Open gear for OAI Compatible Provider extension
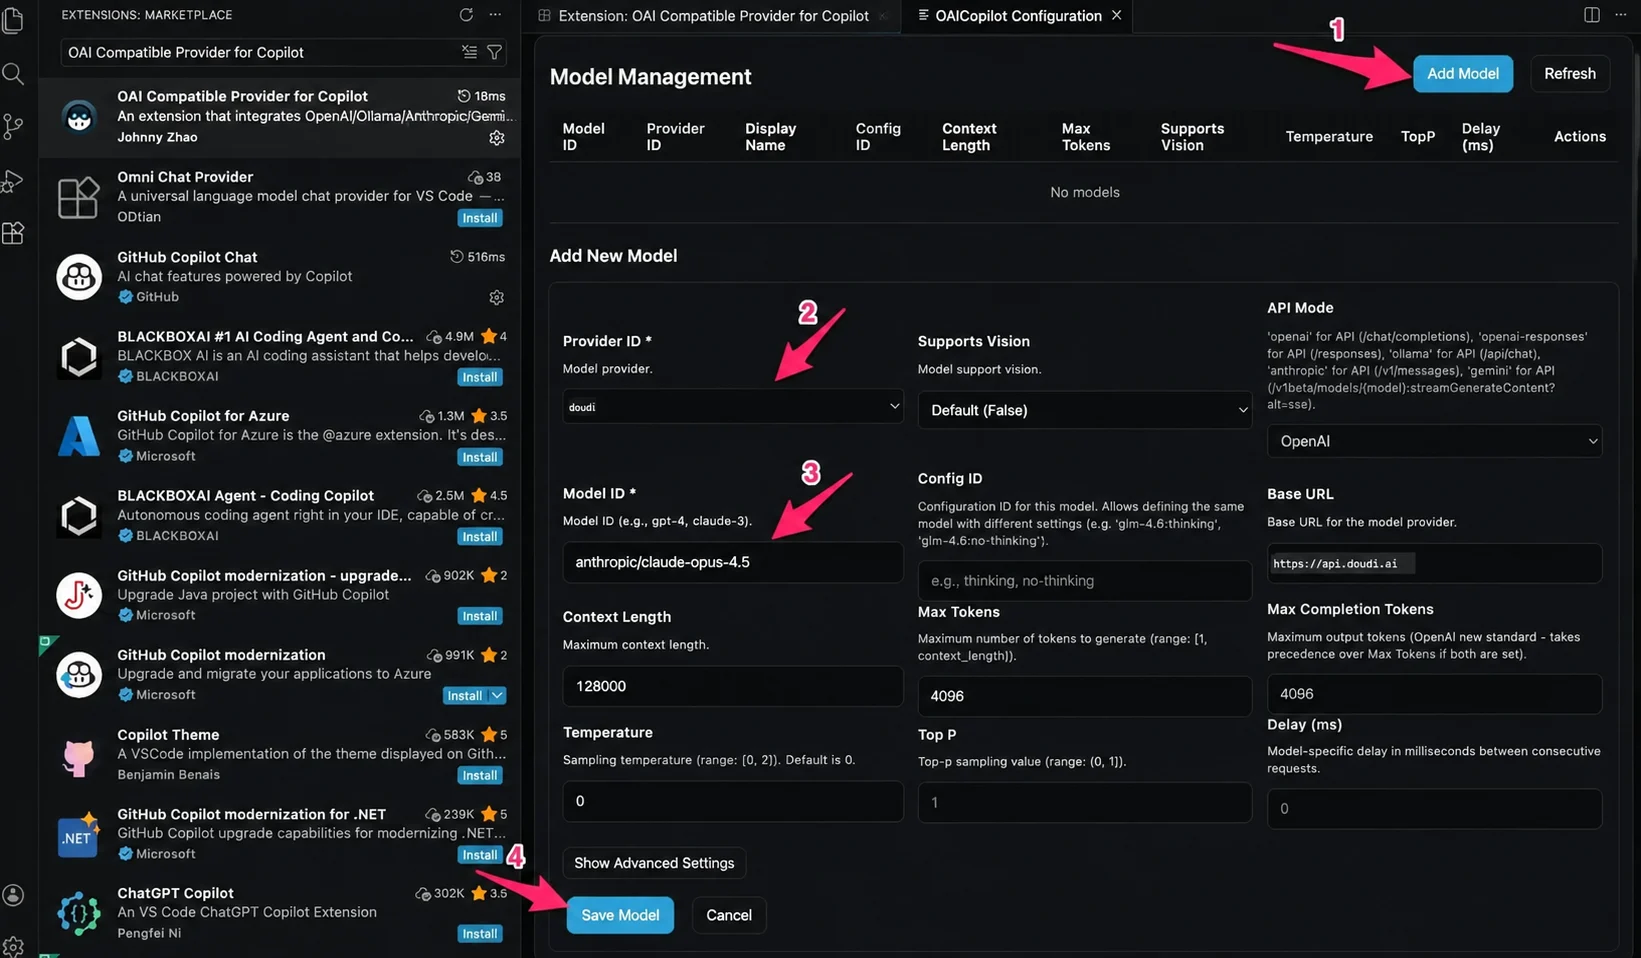Viewport: 1641px width, 958px height. click(x=497, y=138)
